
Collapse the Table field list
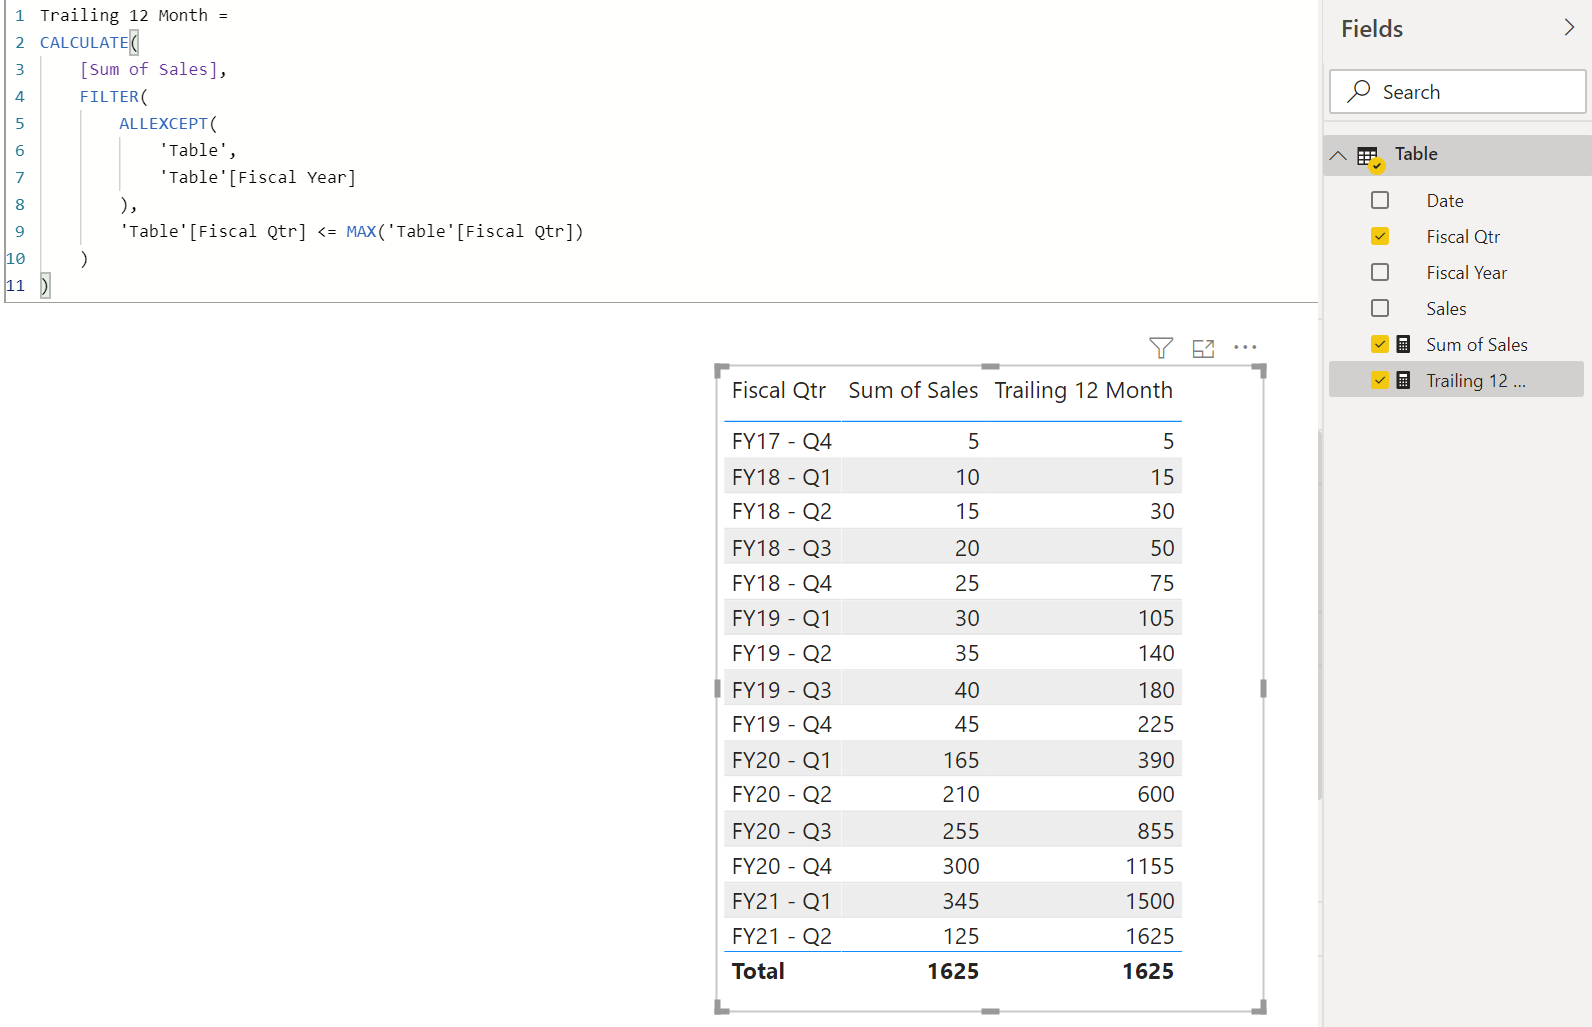(x=1338, y=155)
